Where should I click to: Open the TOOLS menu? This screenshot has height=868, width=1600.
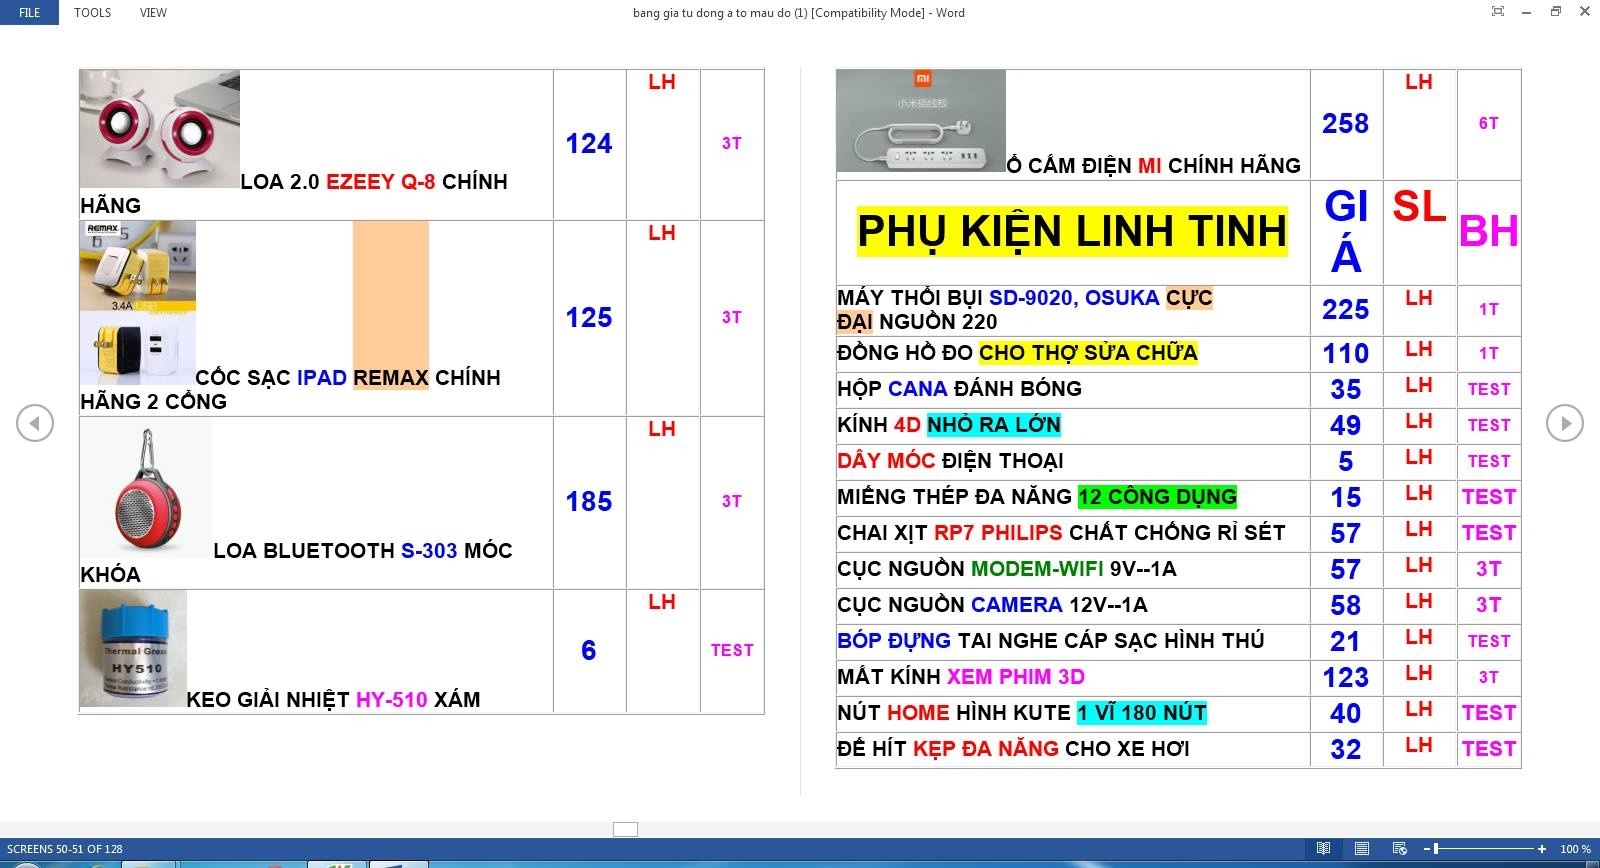92,13
